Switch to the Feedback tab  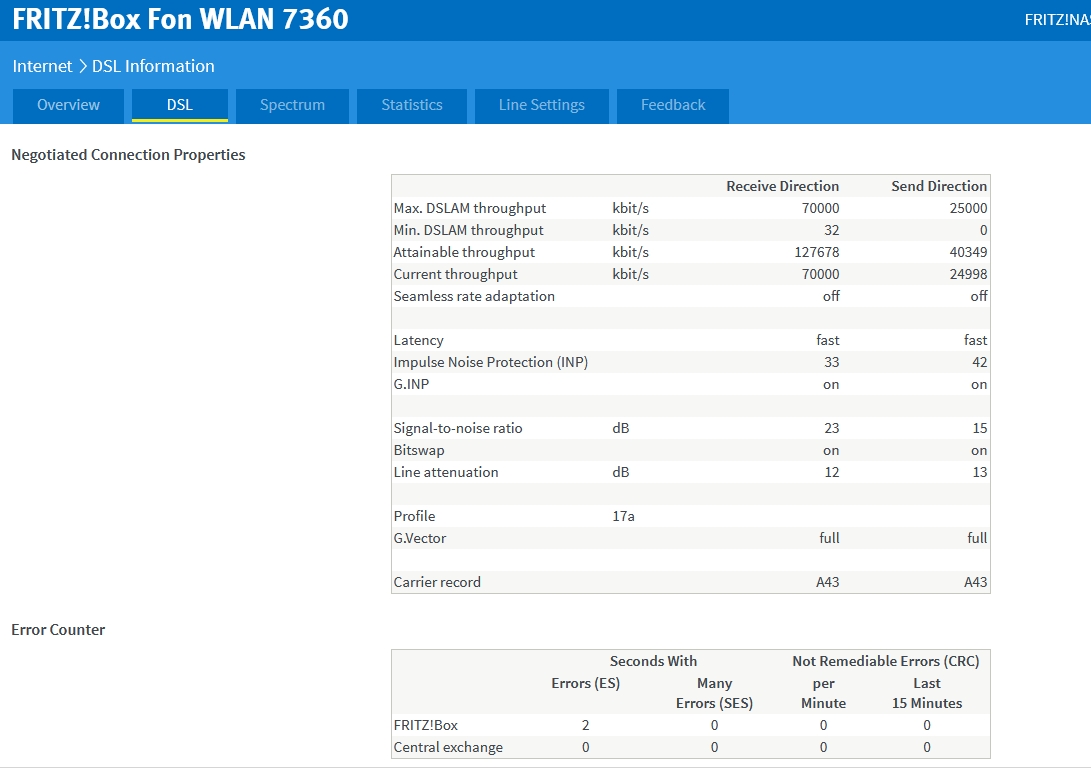pos(672,105)
